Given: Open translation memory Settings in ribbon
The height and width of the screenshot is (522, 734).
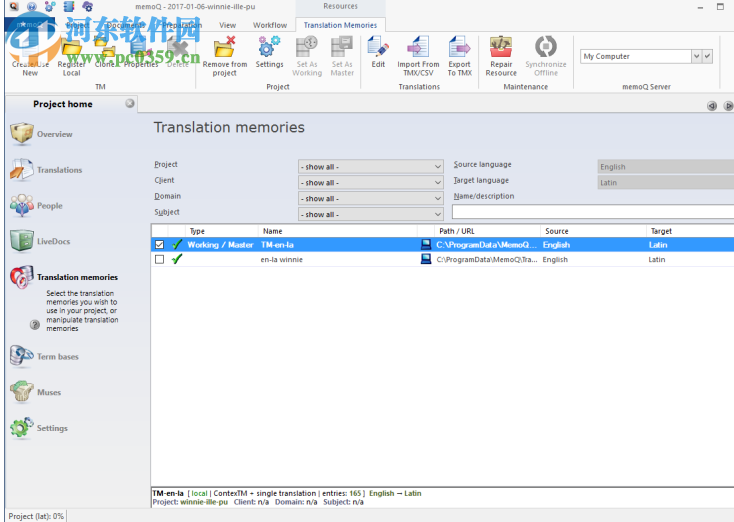Looking at the screenshot, I should pyautogui.click(x=269, y=52).
